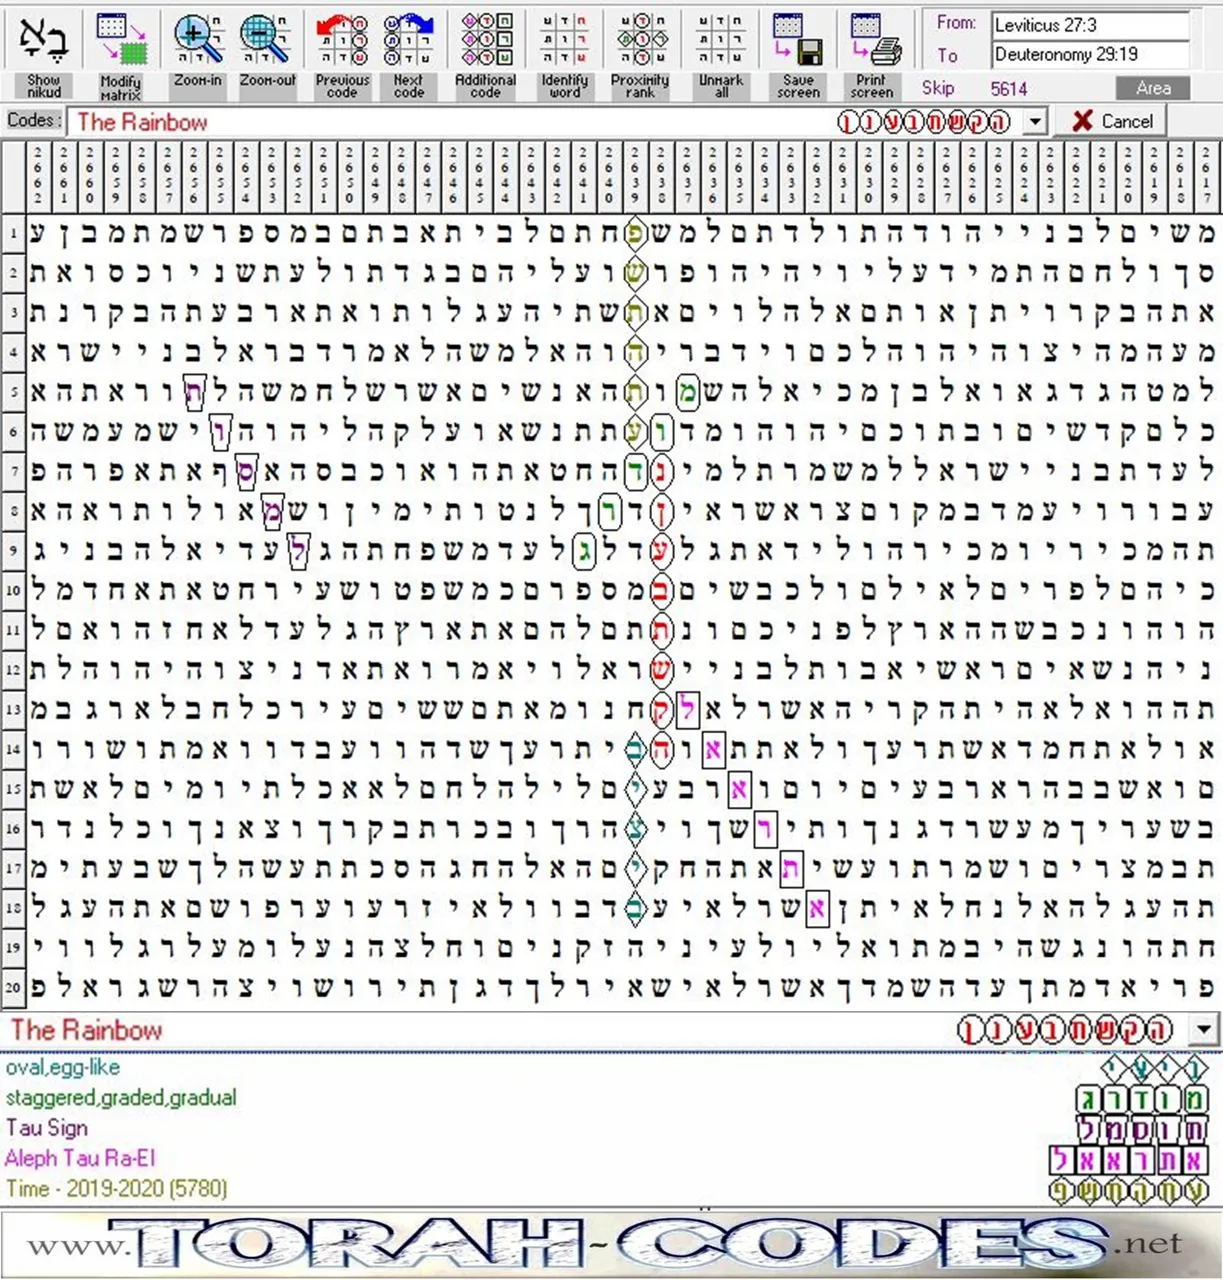Add an Additional code
Screen dimensions: 1223x1280
[485, 53]
